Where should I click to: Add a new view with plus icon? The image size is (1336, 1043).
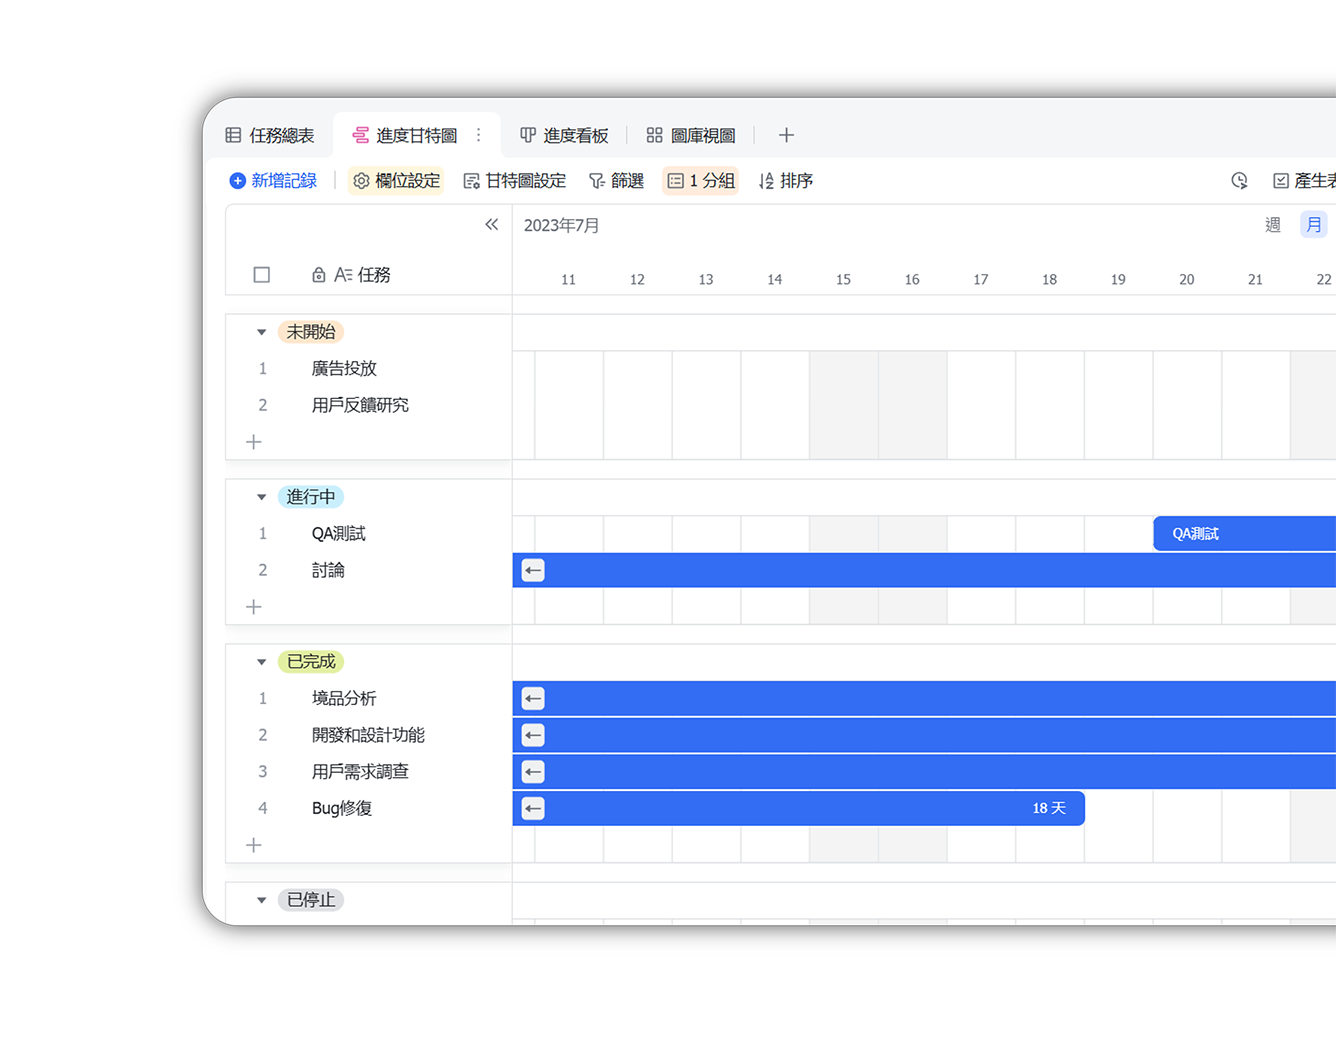pyautogui.click(x=786, y=135)
